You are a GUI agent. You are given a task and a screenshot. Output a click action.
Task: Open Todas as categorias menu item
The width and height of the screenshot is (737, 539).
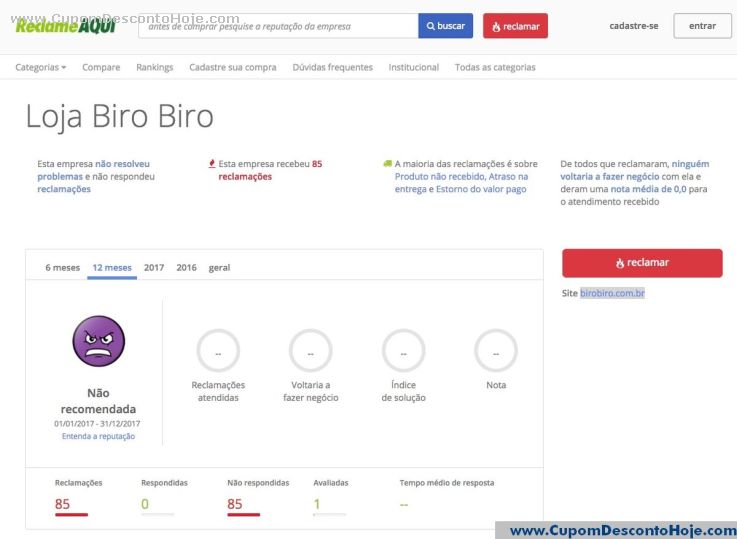tap(495, 67)
